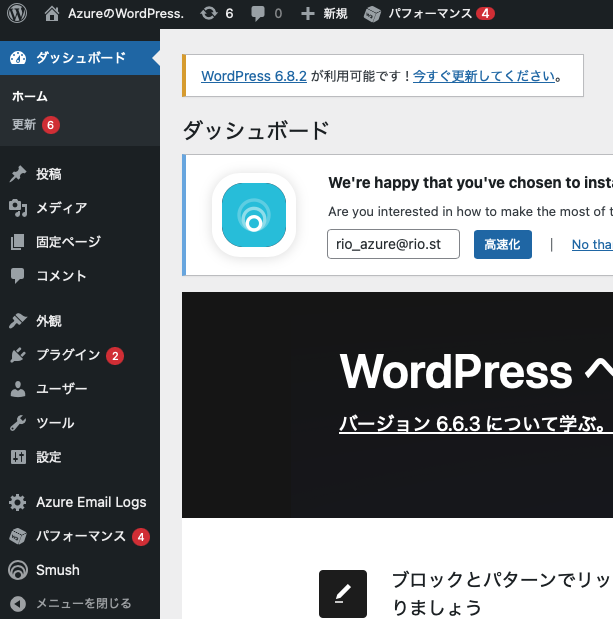This screenshot has height=619, width=613.
Task: Click the pushpin icon for 投稿
Action: tap(18, 174)
